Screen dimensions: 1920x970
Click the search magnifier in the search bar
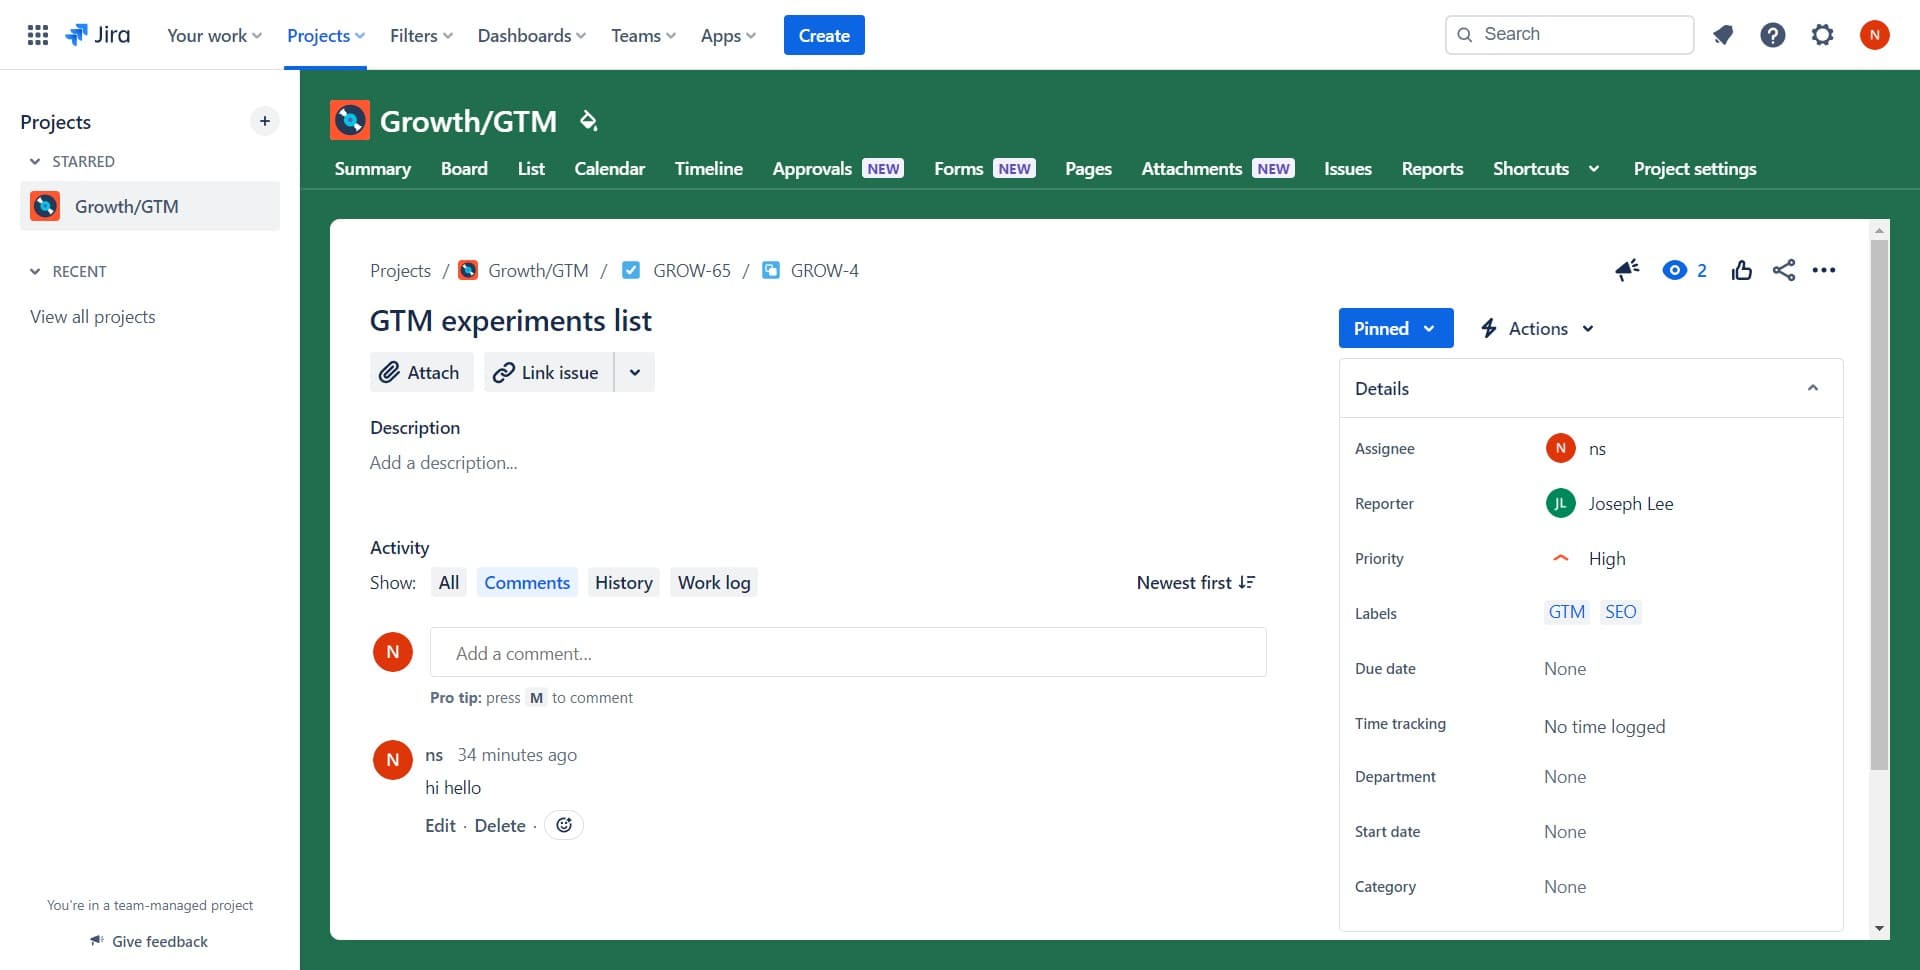tap(1464, 33)
